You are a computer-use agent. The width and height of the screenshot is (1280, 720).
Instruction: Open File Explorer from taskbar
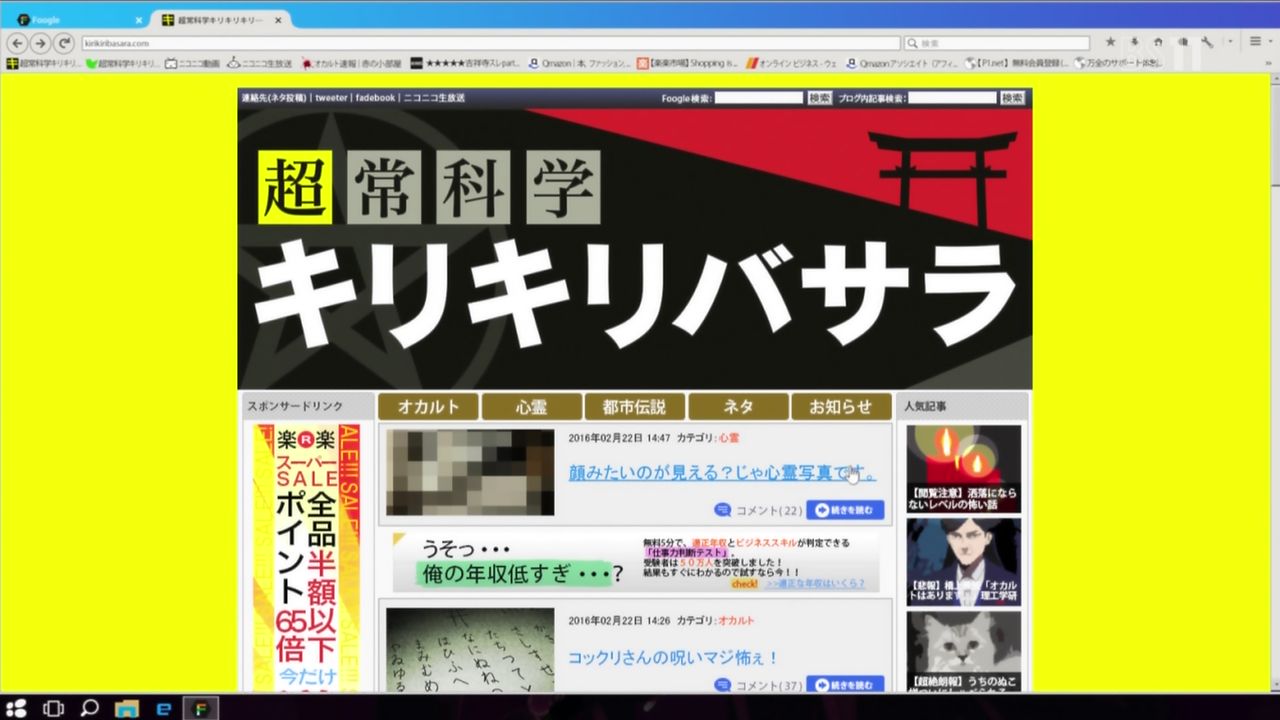point(126,708)
